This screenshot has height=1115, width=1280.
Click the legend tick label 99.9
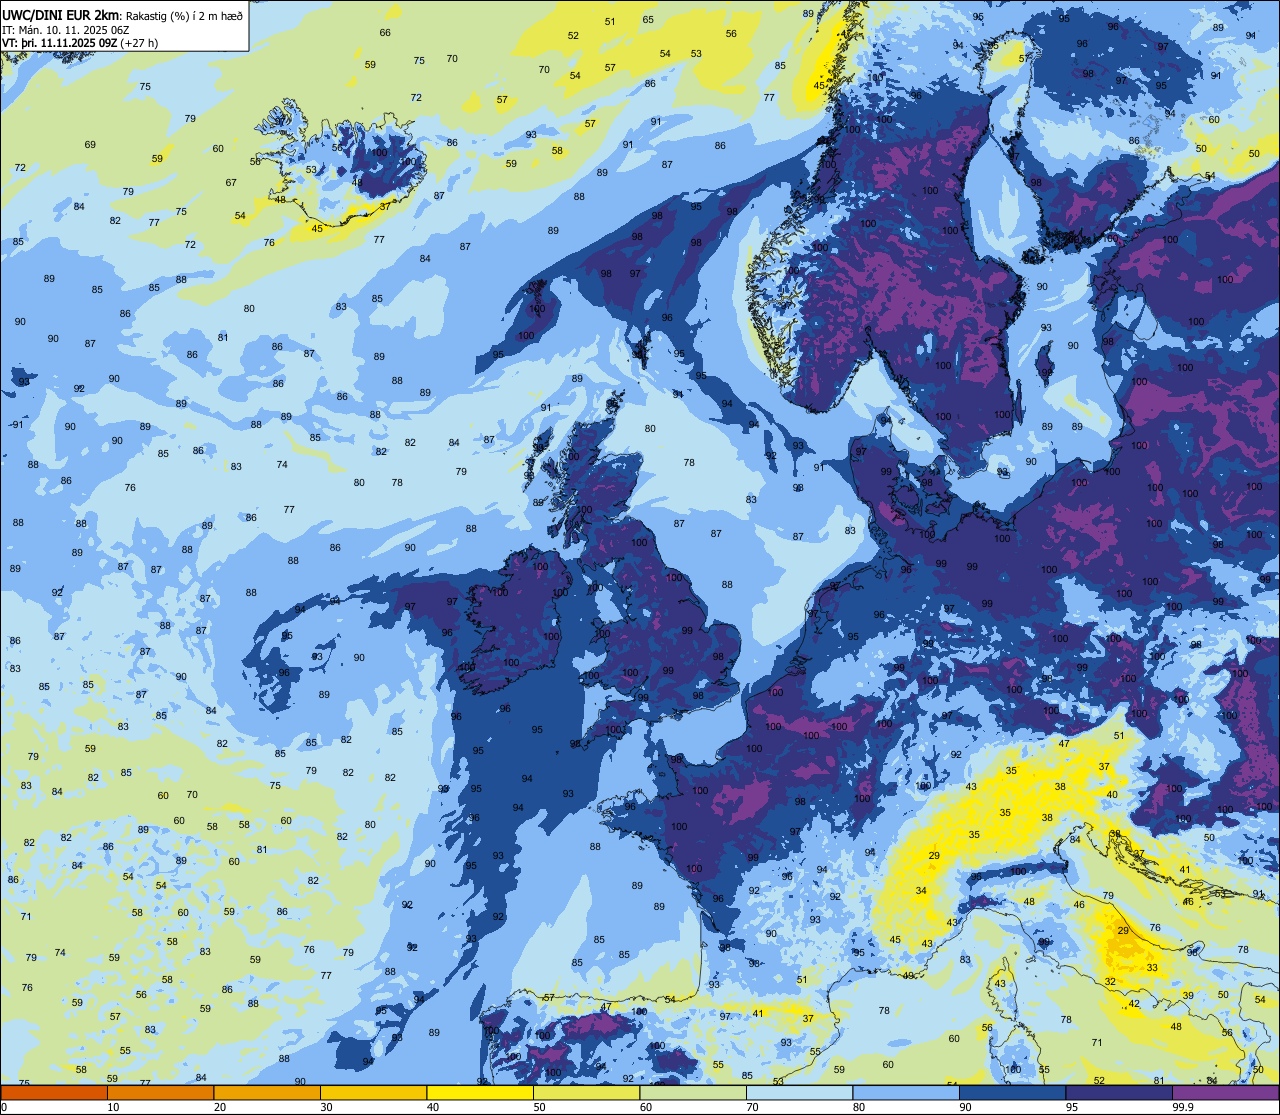point(1183,1107)
